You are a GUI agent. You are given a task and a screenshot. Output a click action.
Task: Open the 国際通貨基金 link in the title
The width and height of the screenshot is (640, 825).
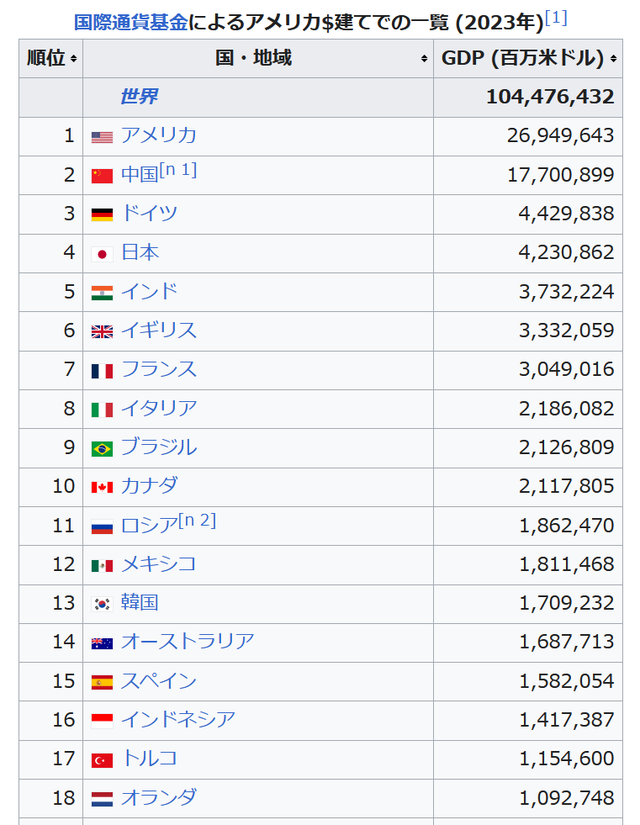(110, 16)
